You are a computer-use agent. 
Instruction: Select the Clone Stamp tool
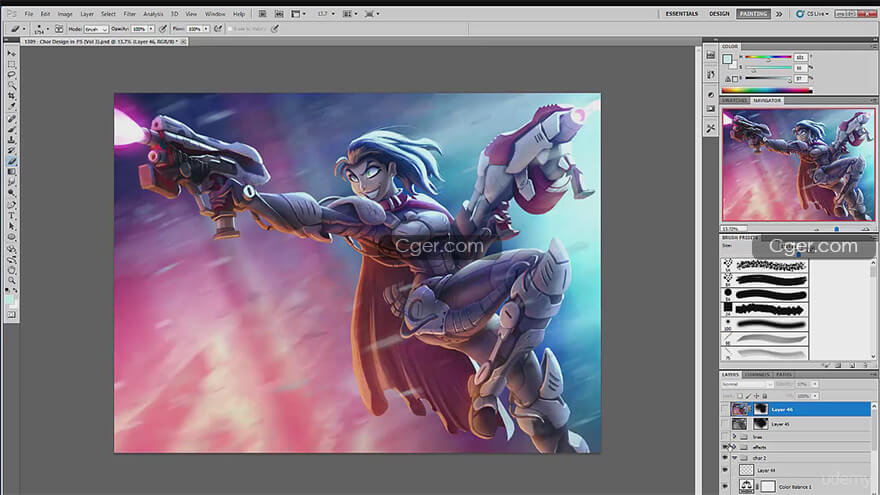11,140
